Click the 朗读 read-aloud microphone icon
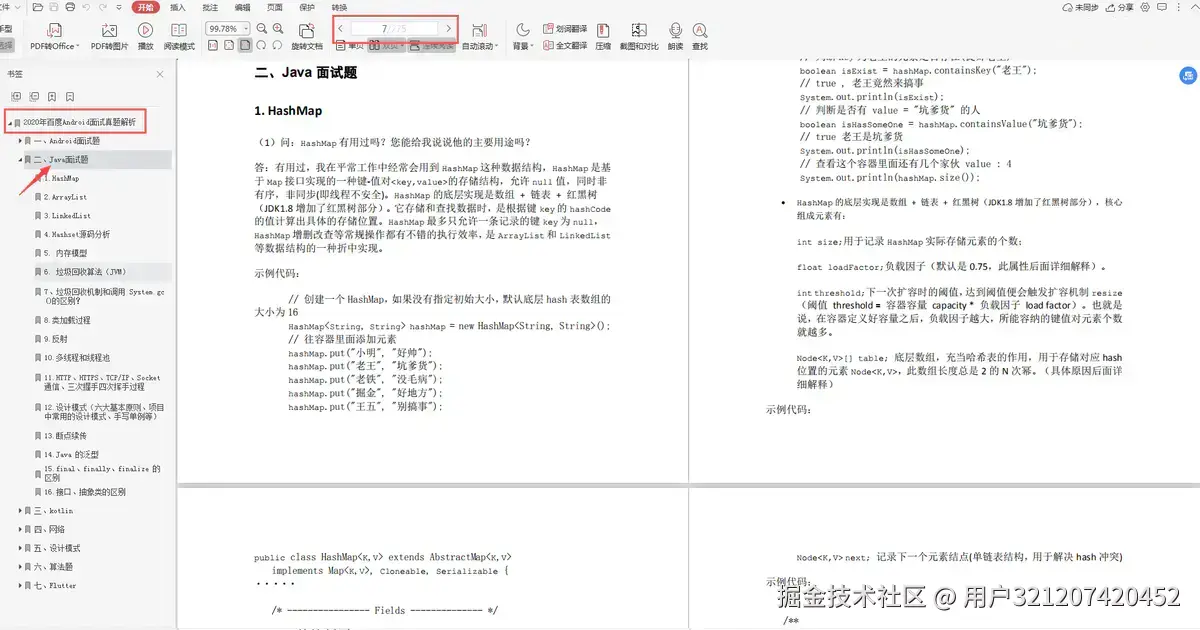Screen dimensions: 1200x630 pyautogui.click(x=676, y=32)
